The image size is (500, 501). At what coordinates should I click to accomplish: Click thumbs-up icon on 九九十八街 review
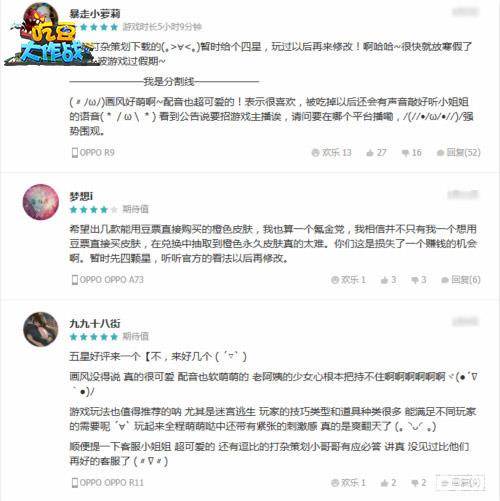[x=384, y=483]
